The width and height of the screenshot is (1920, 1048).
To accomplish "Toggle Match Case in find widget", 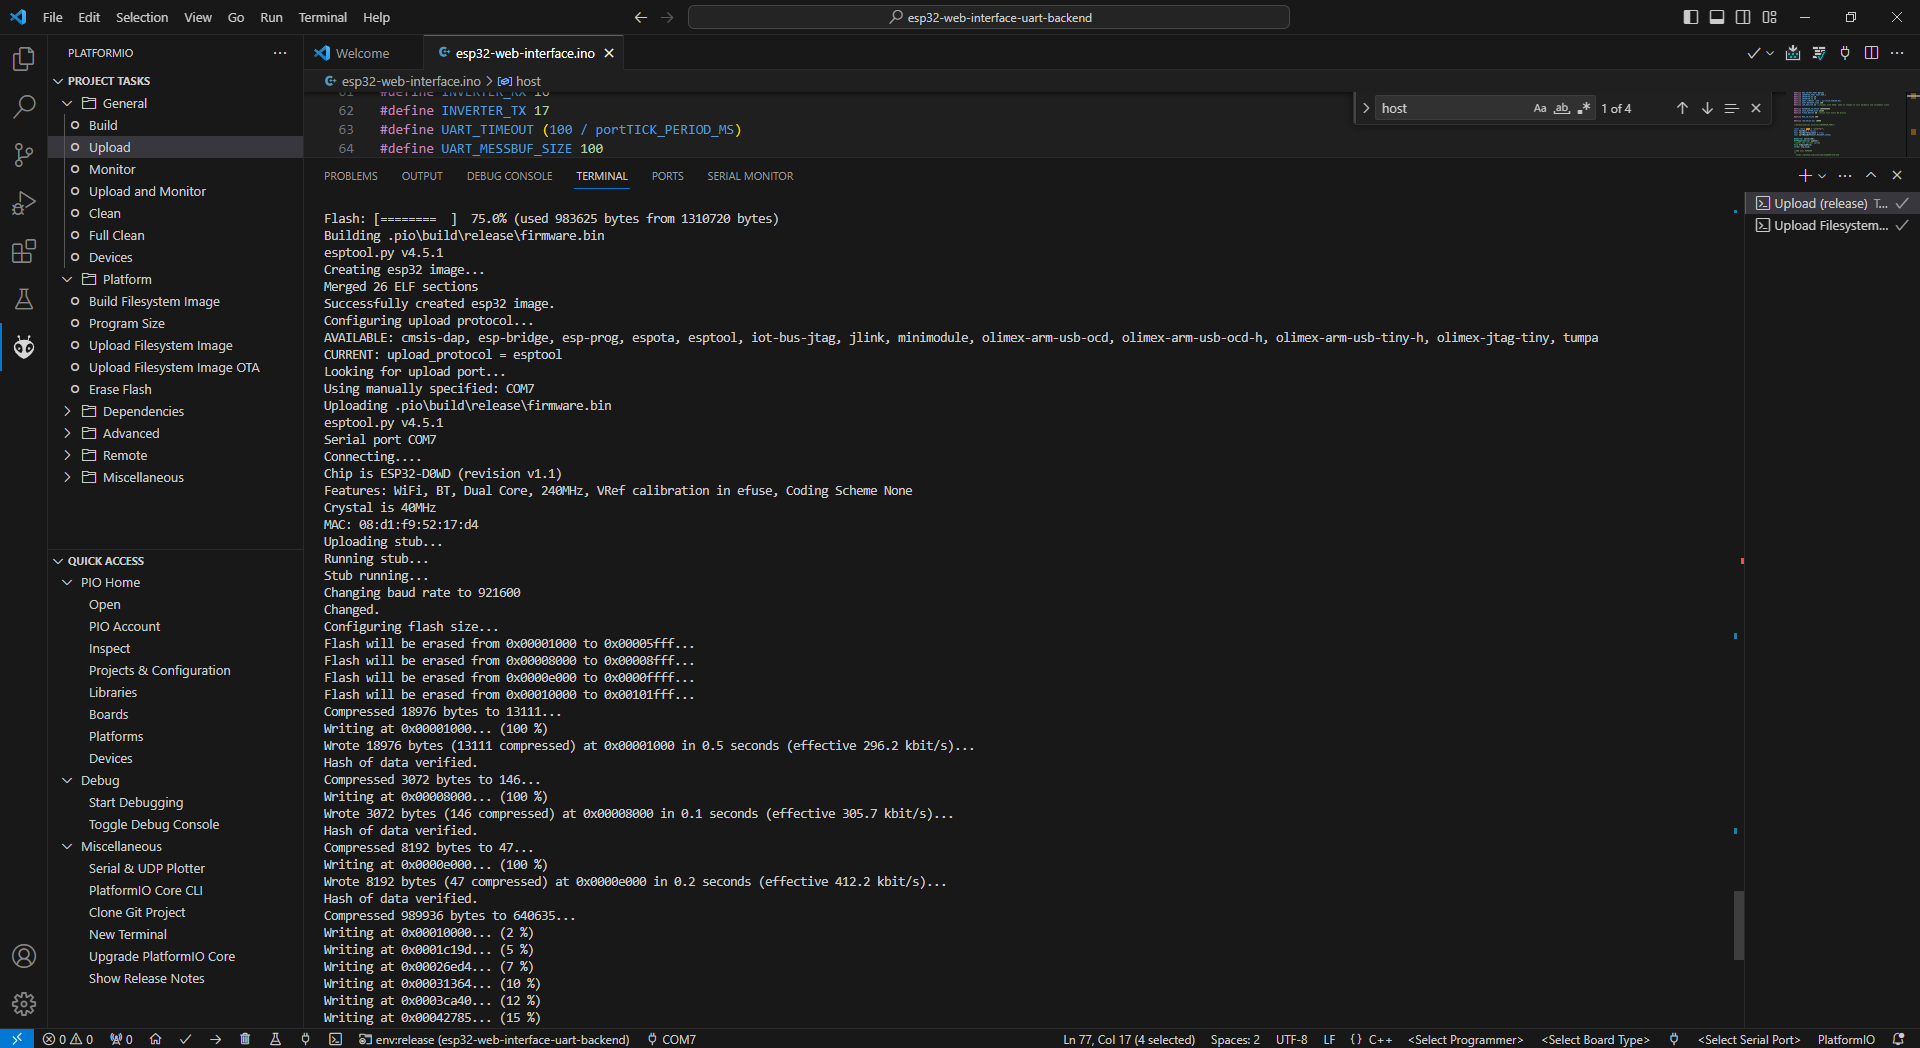I will (x=1540, y=108).
